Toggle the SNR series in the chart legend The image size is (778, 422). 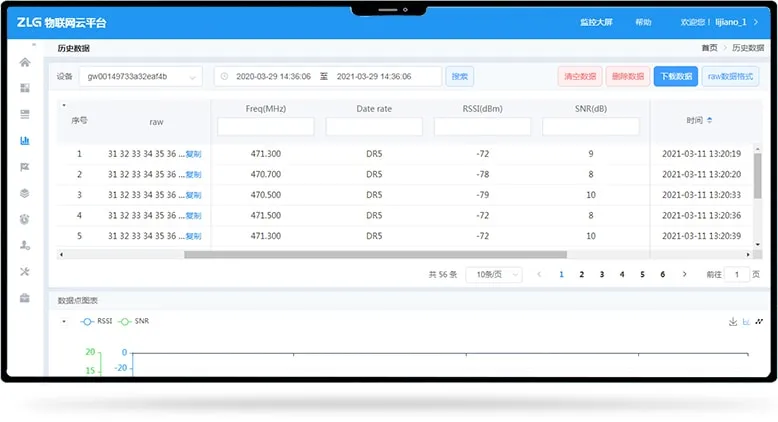(134, 321)
